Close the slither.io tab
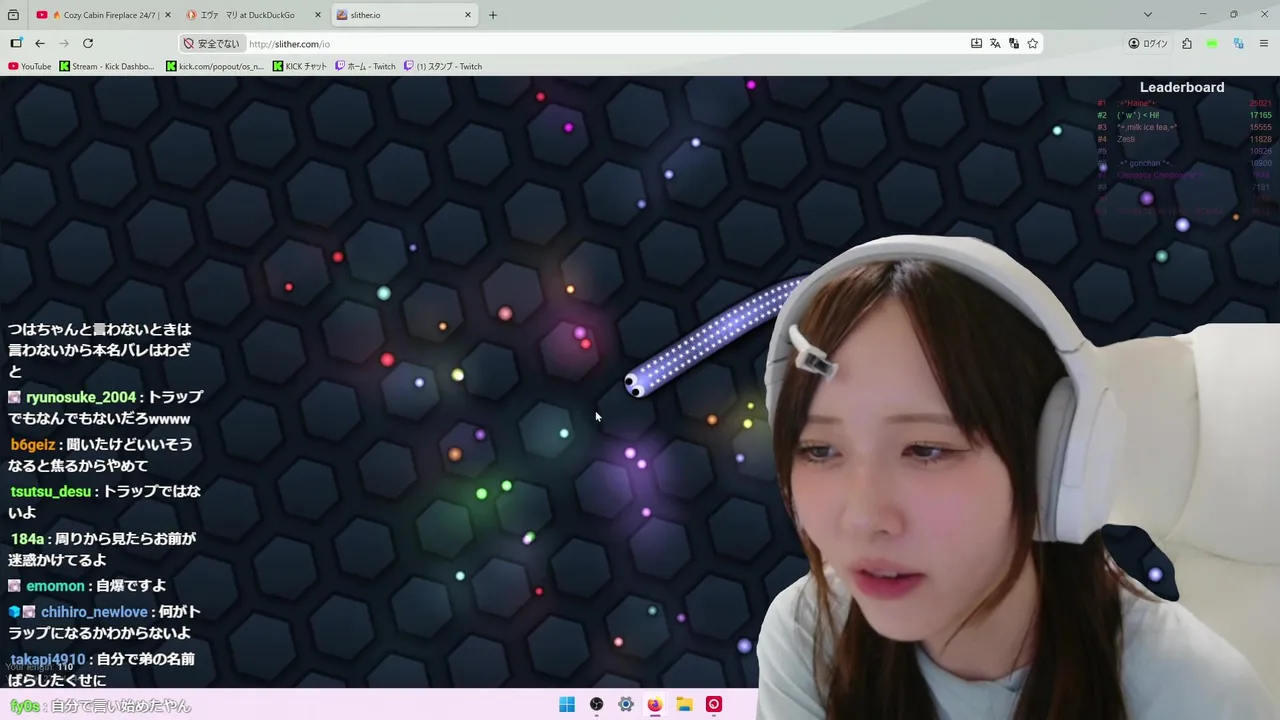 pos(468,15)
